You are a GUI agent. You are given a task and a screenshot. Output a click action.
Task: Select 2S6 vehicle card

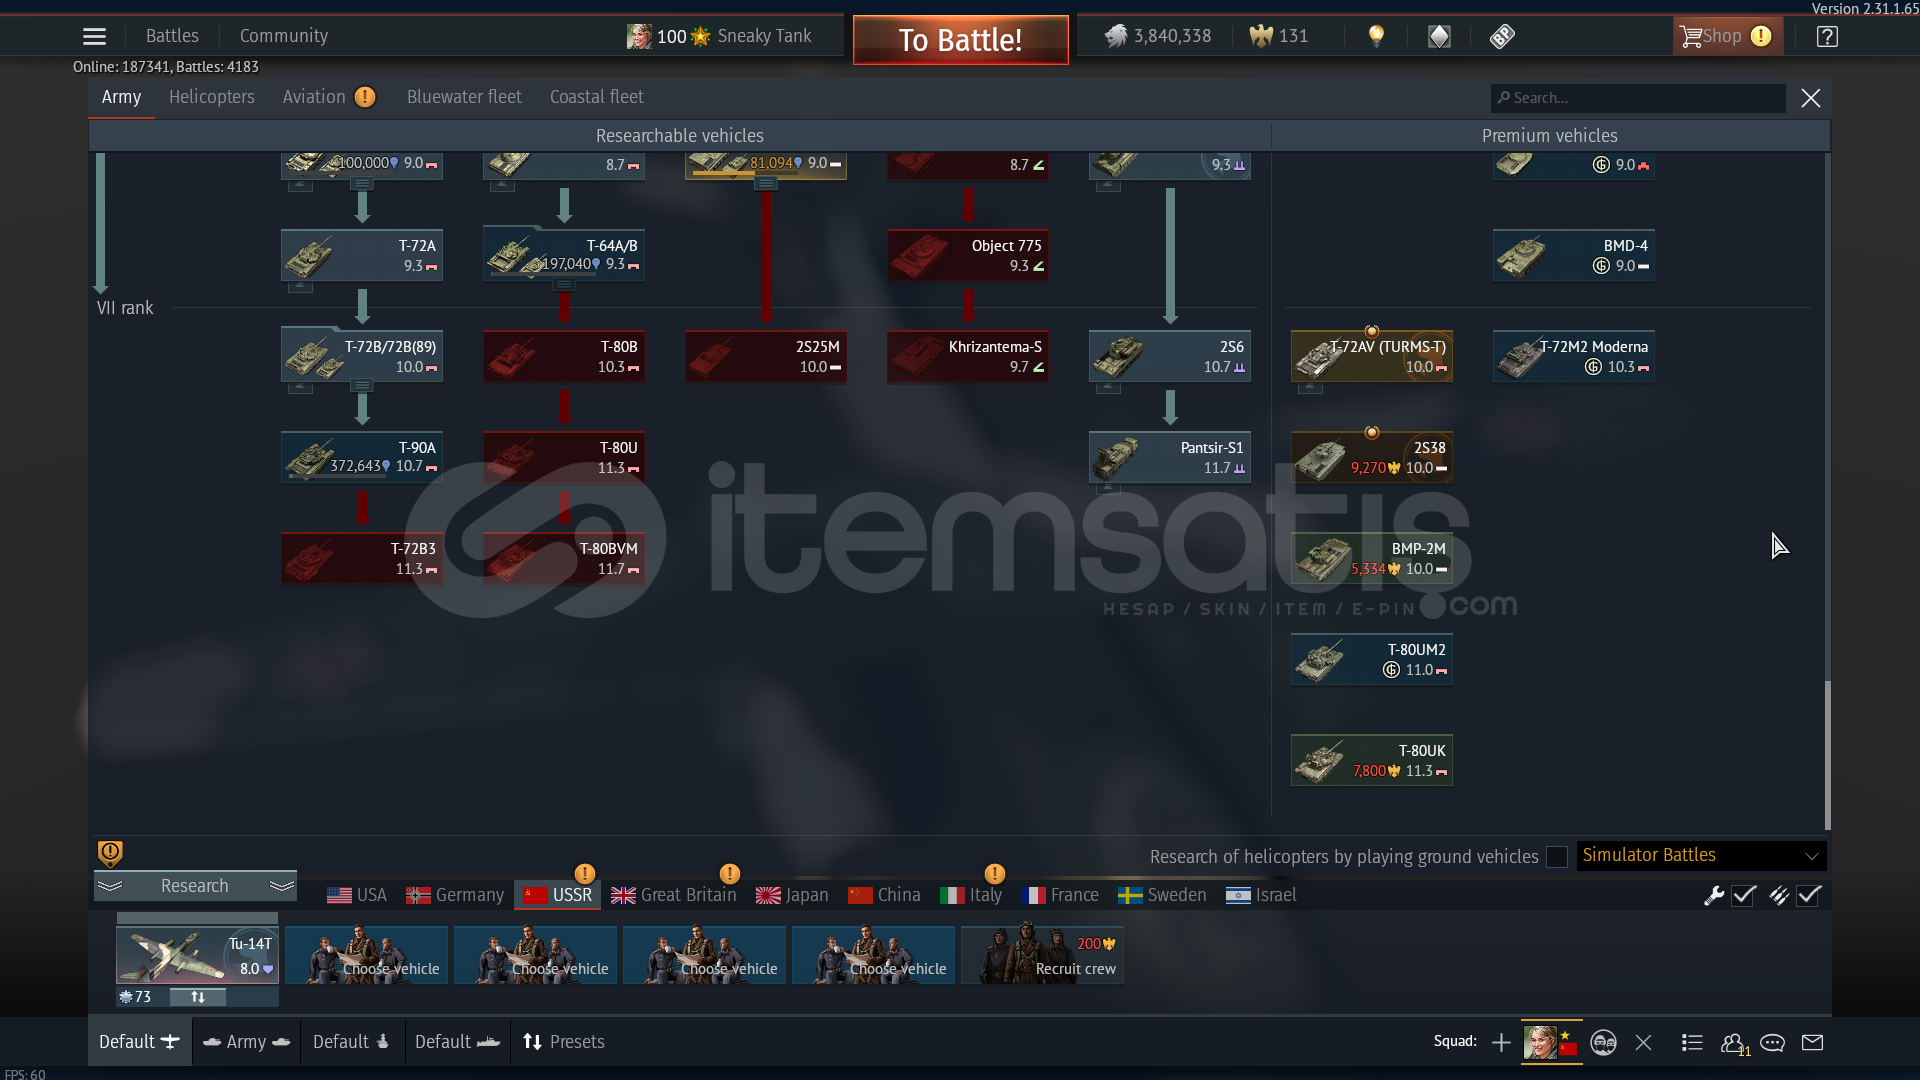tap(1170, 356)
